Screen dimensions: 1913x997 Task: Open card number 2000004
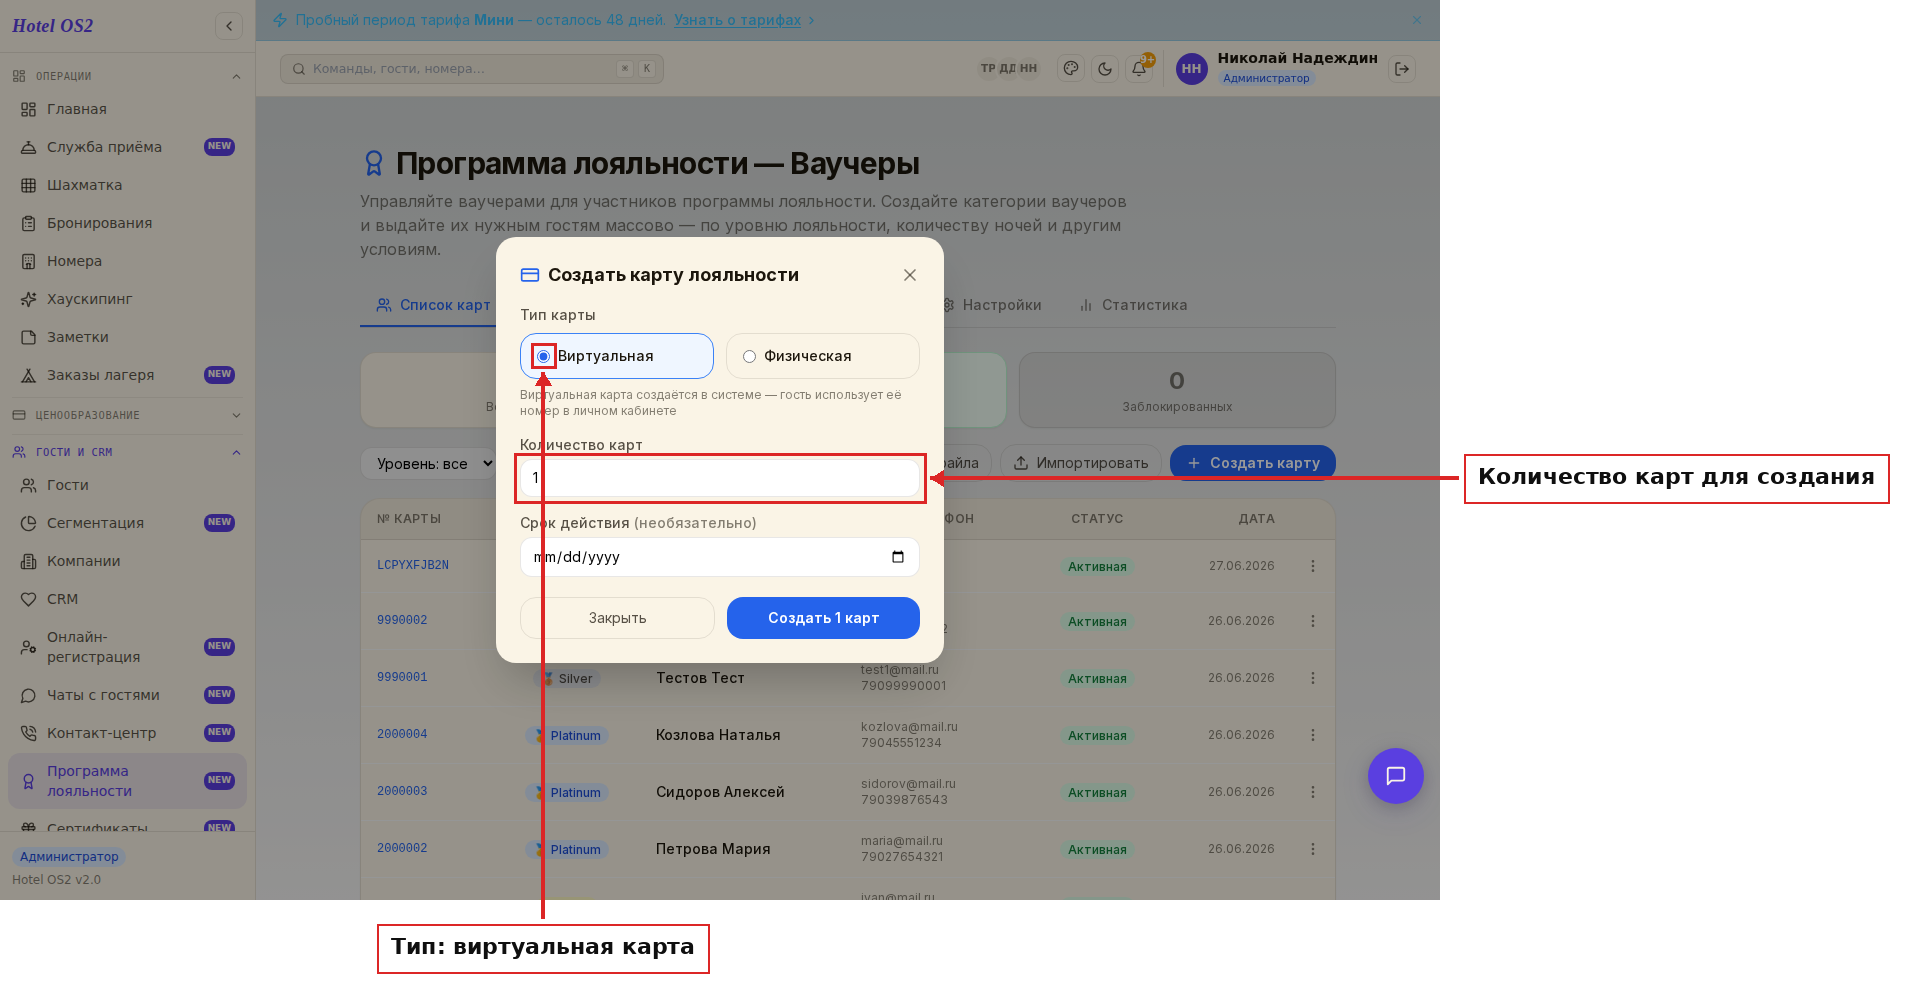[x=402, y=734]
